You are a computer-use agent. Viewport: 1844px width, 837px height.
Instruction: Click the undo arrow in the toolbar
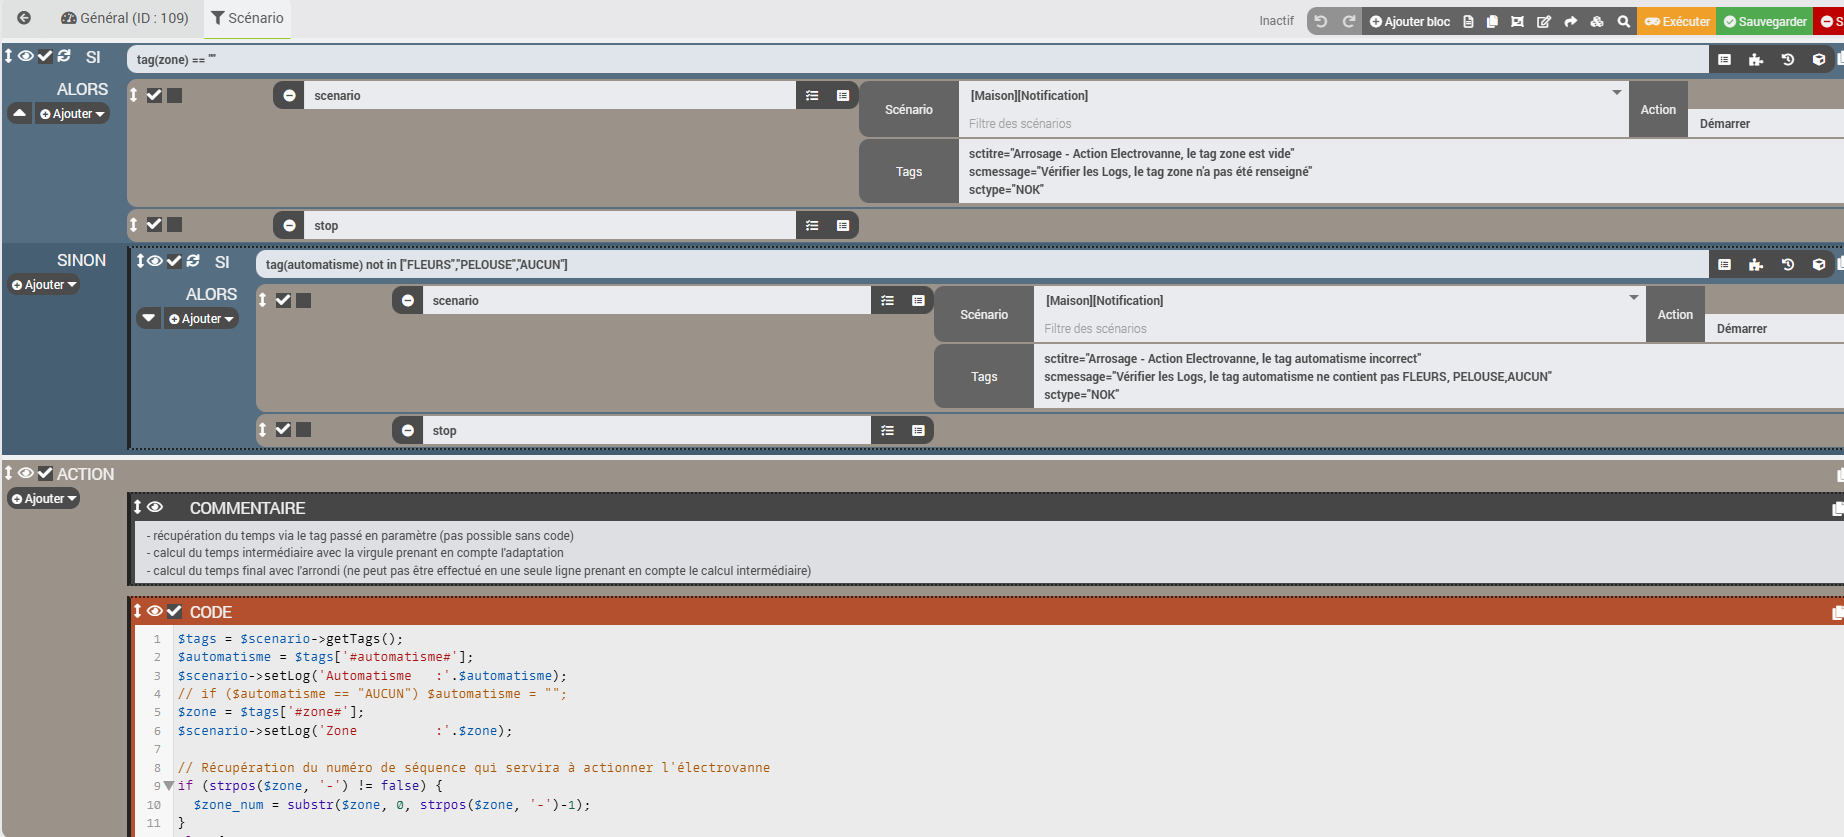[x=1321, y=21]
